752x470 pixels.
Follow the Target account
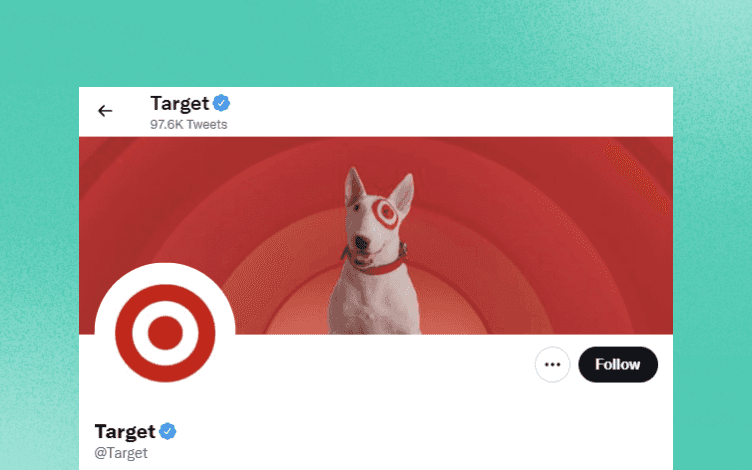[618, 364]
